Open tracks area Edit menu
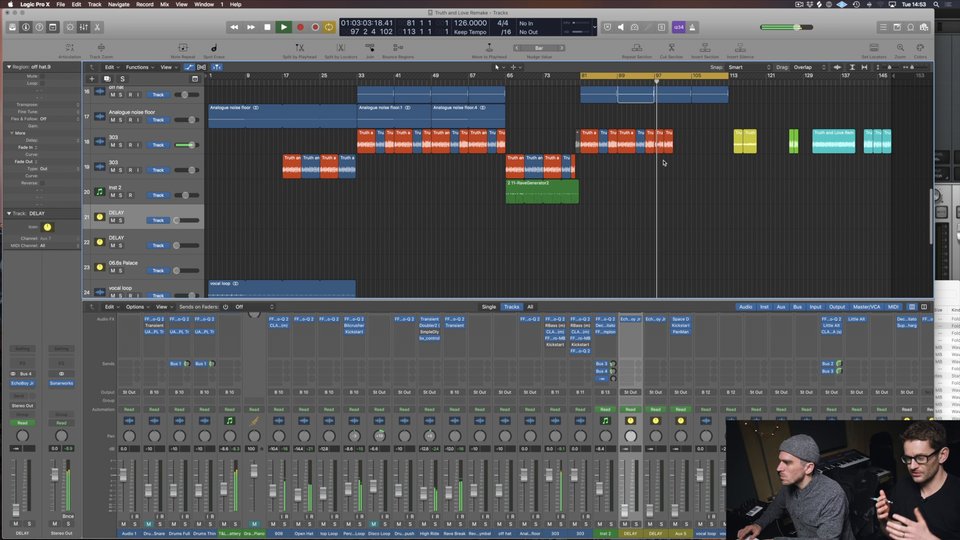960x540 pixels. tap(111, 67)
